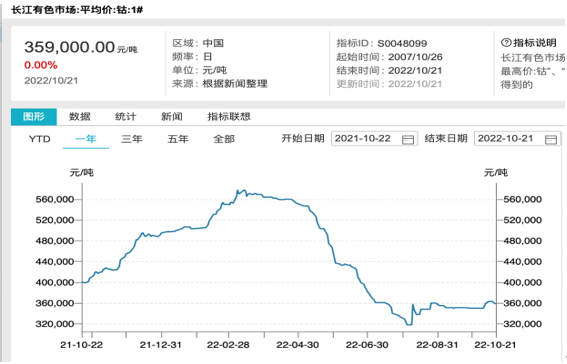The width and height of the screenshot is (567, 364).
Task: Select the 一年 time range
Action: click(x=86, y=139)
